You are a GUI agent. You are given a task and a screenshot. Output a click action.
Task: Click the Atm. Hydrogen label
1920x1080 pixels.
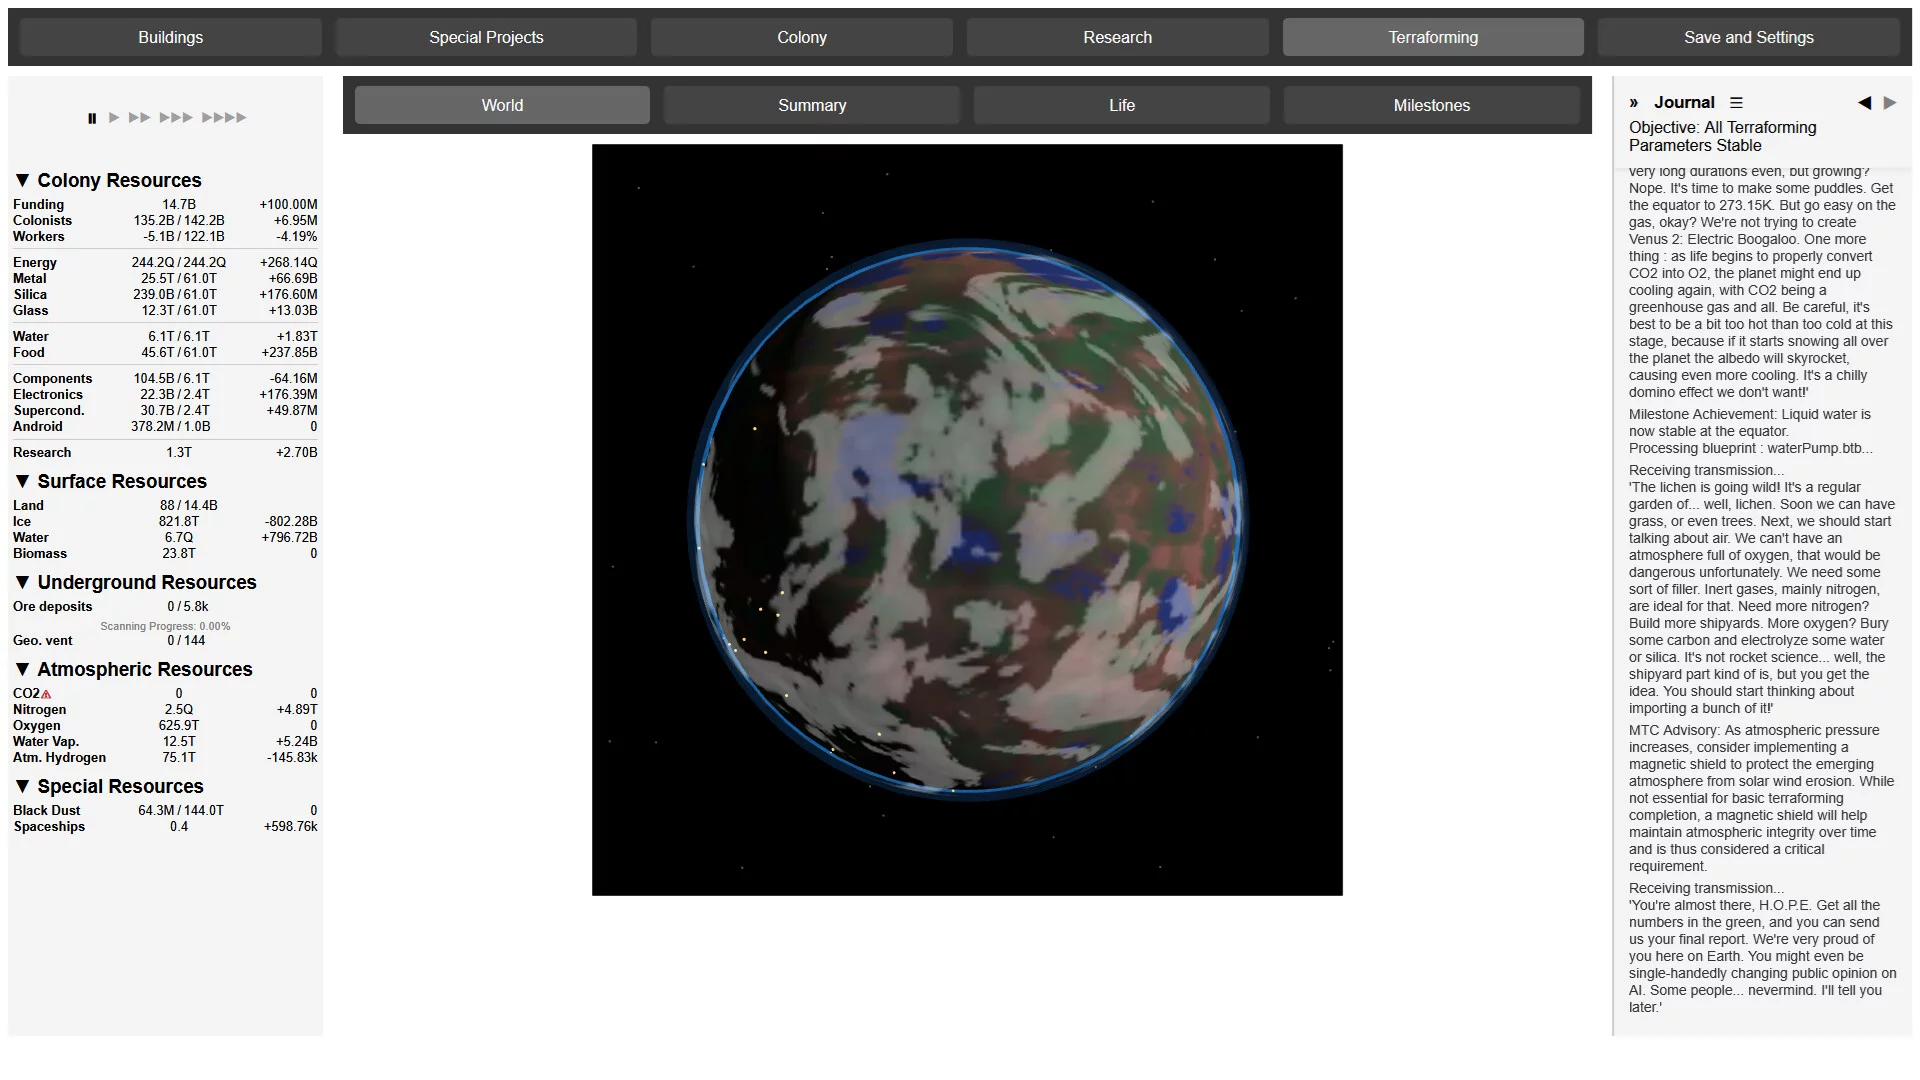[59, 757]
